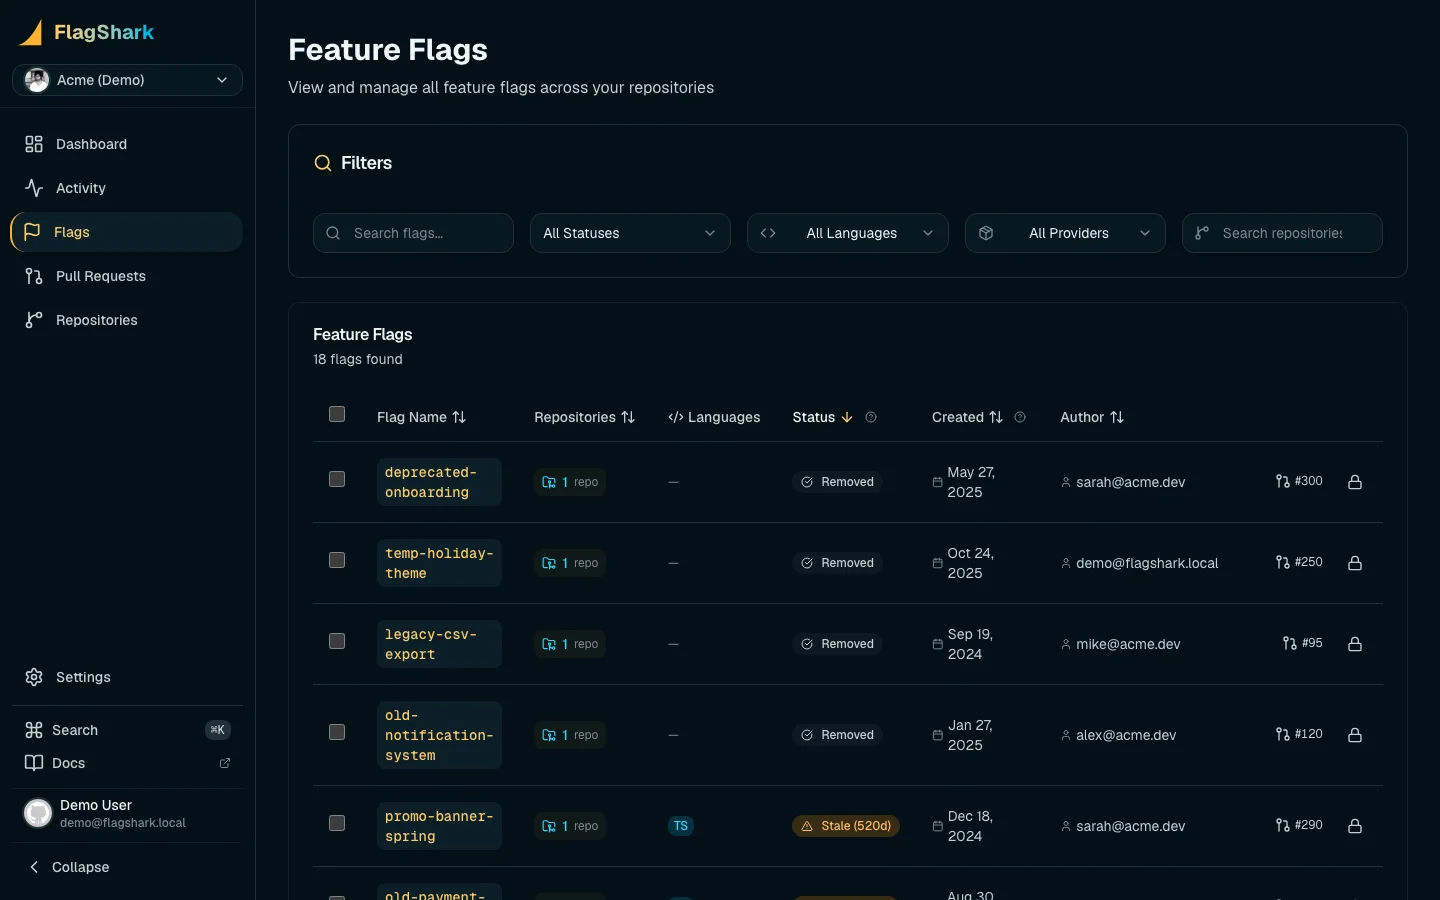Image resolution: width=1440 pixels, height=900 pixels.
Task: Click the Removed status of temp-holiday-theme
Action: pos(838,563)
